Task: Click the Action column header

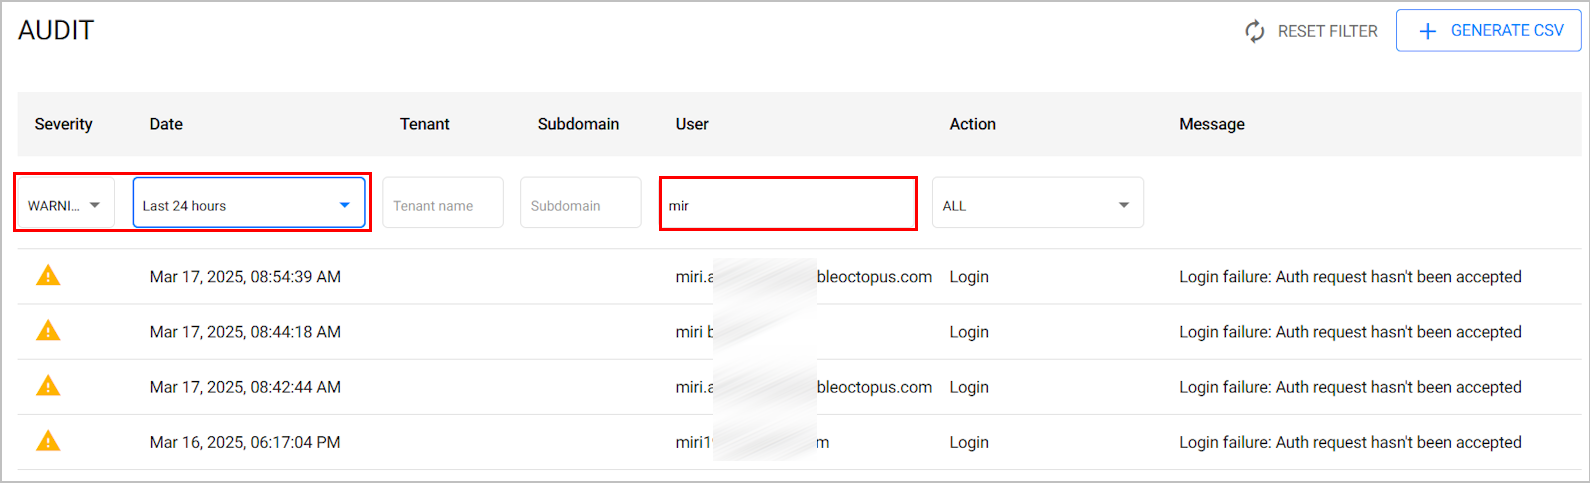Action: [x=973, y=124]
